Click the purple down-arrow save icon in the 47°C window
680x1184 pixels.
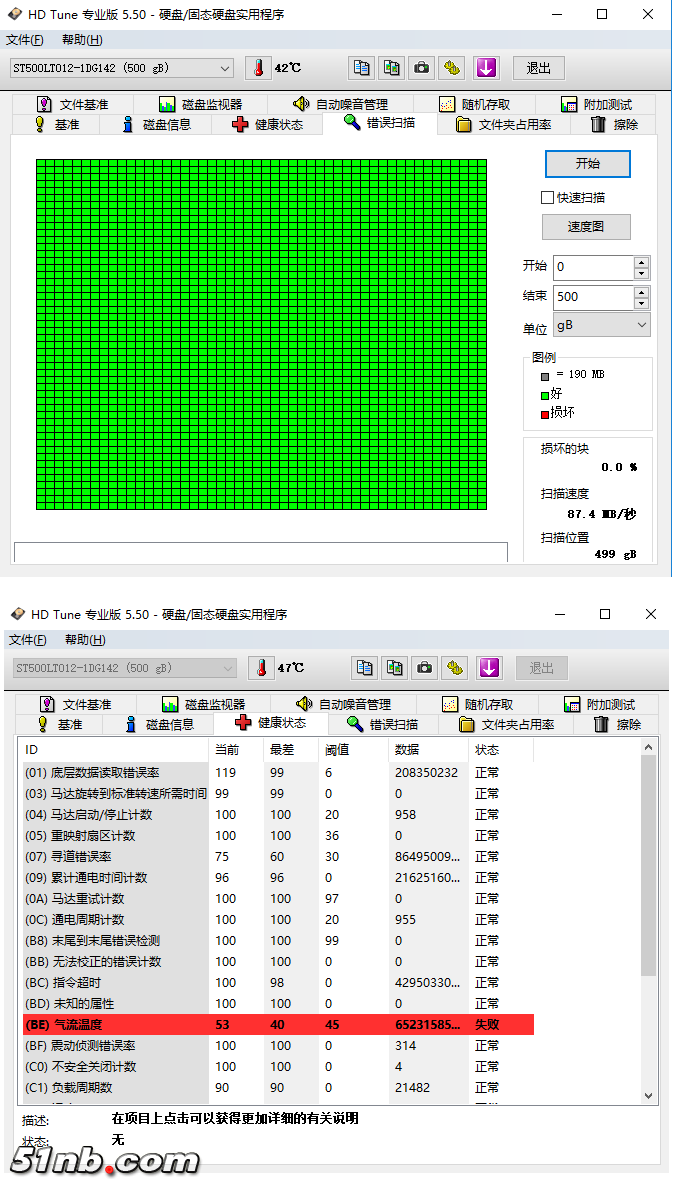point(488,667)
